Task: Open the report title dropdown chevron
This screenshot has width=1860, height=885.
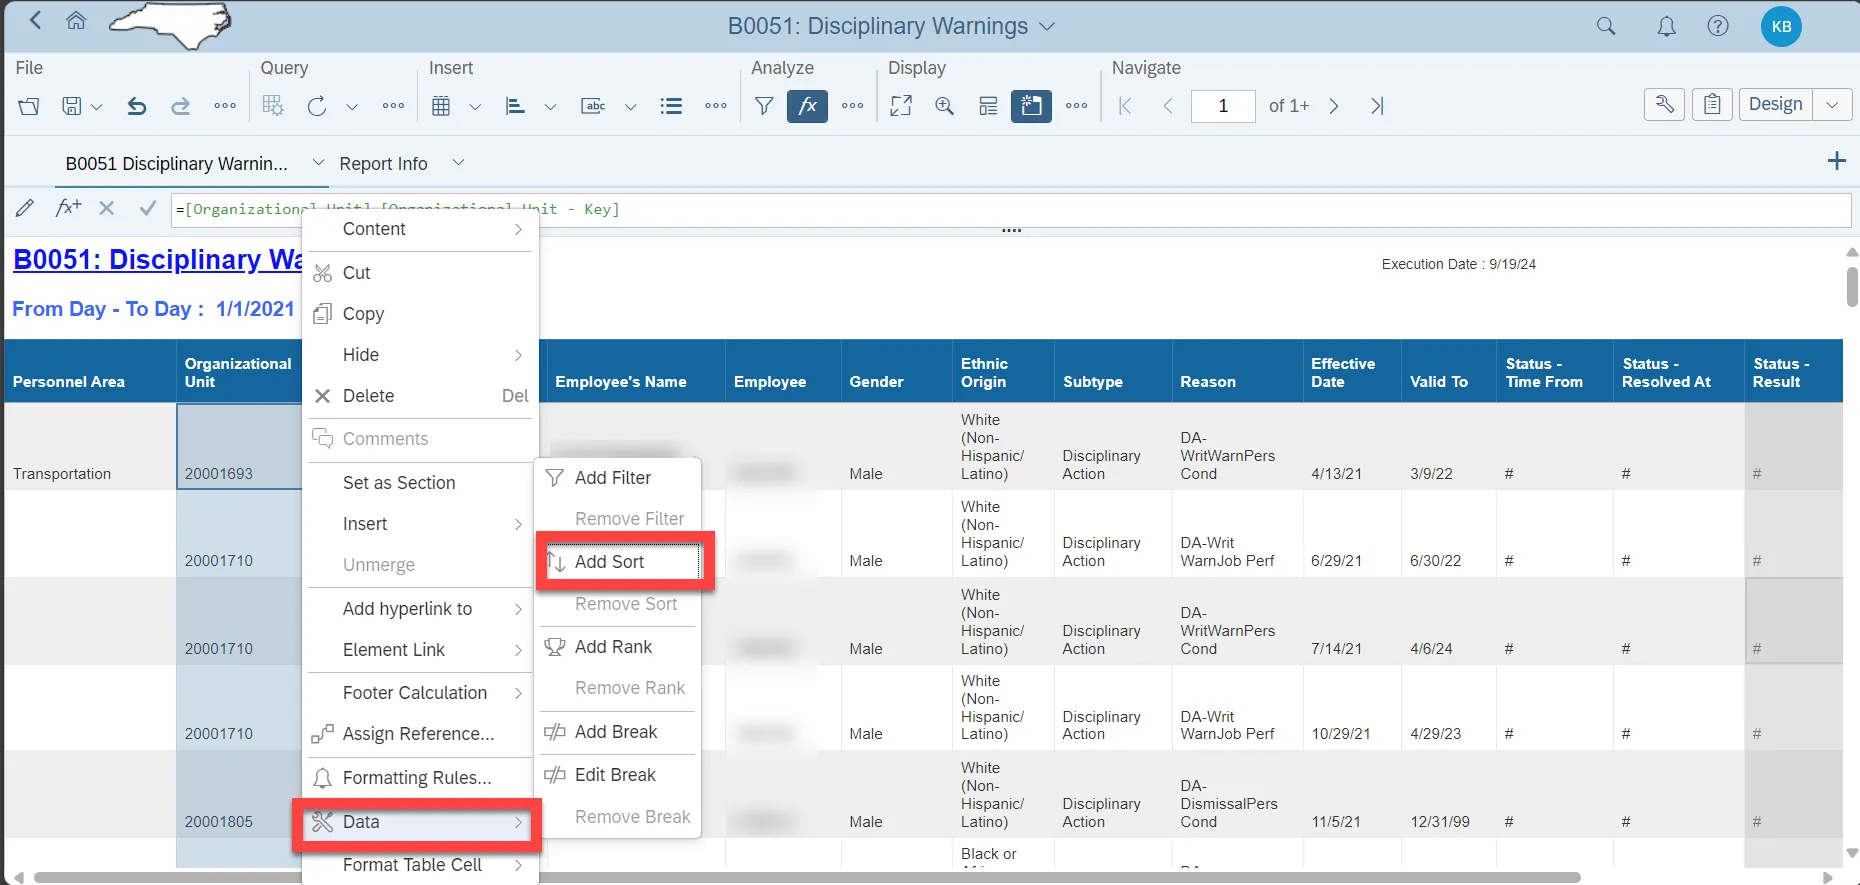Action: [1047, 27]
